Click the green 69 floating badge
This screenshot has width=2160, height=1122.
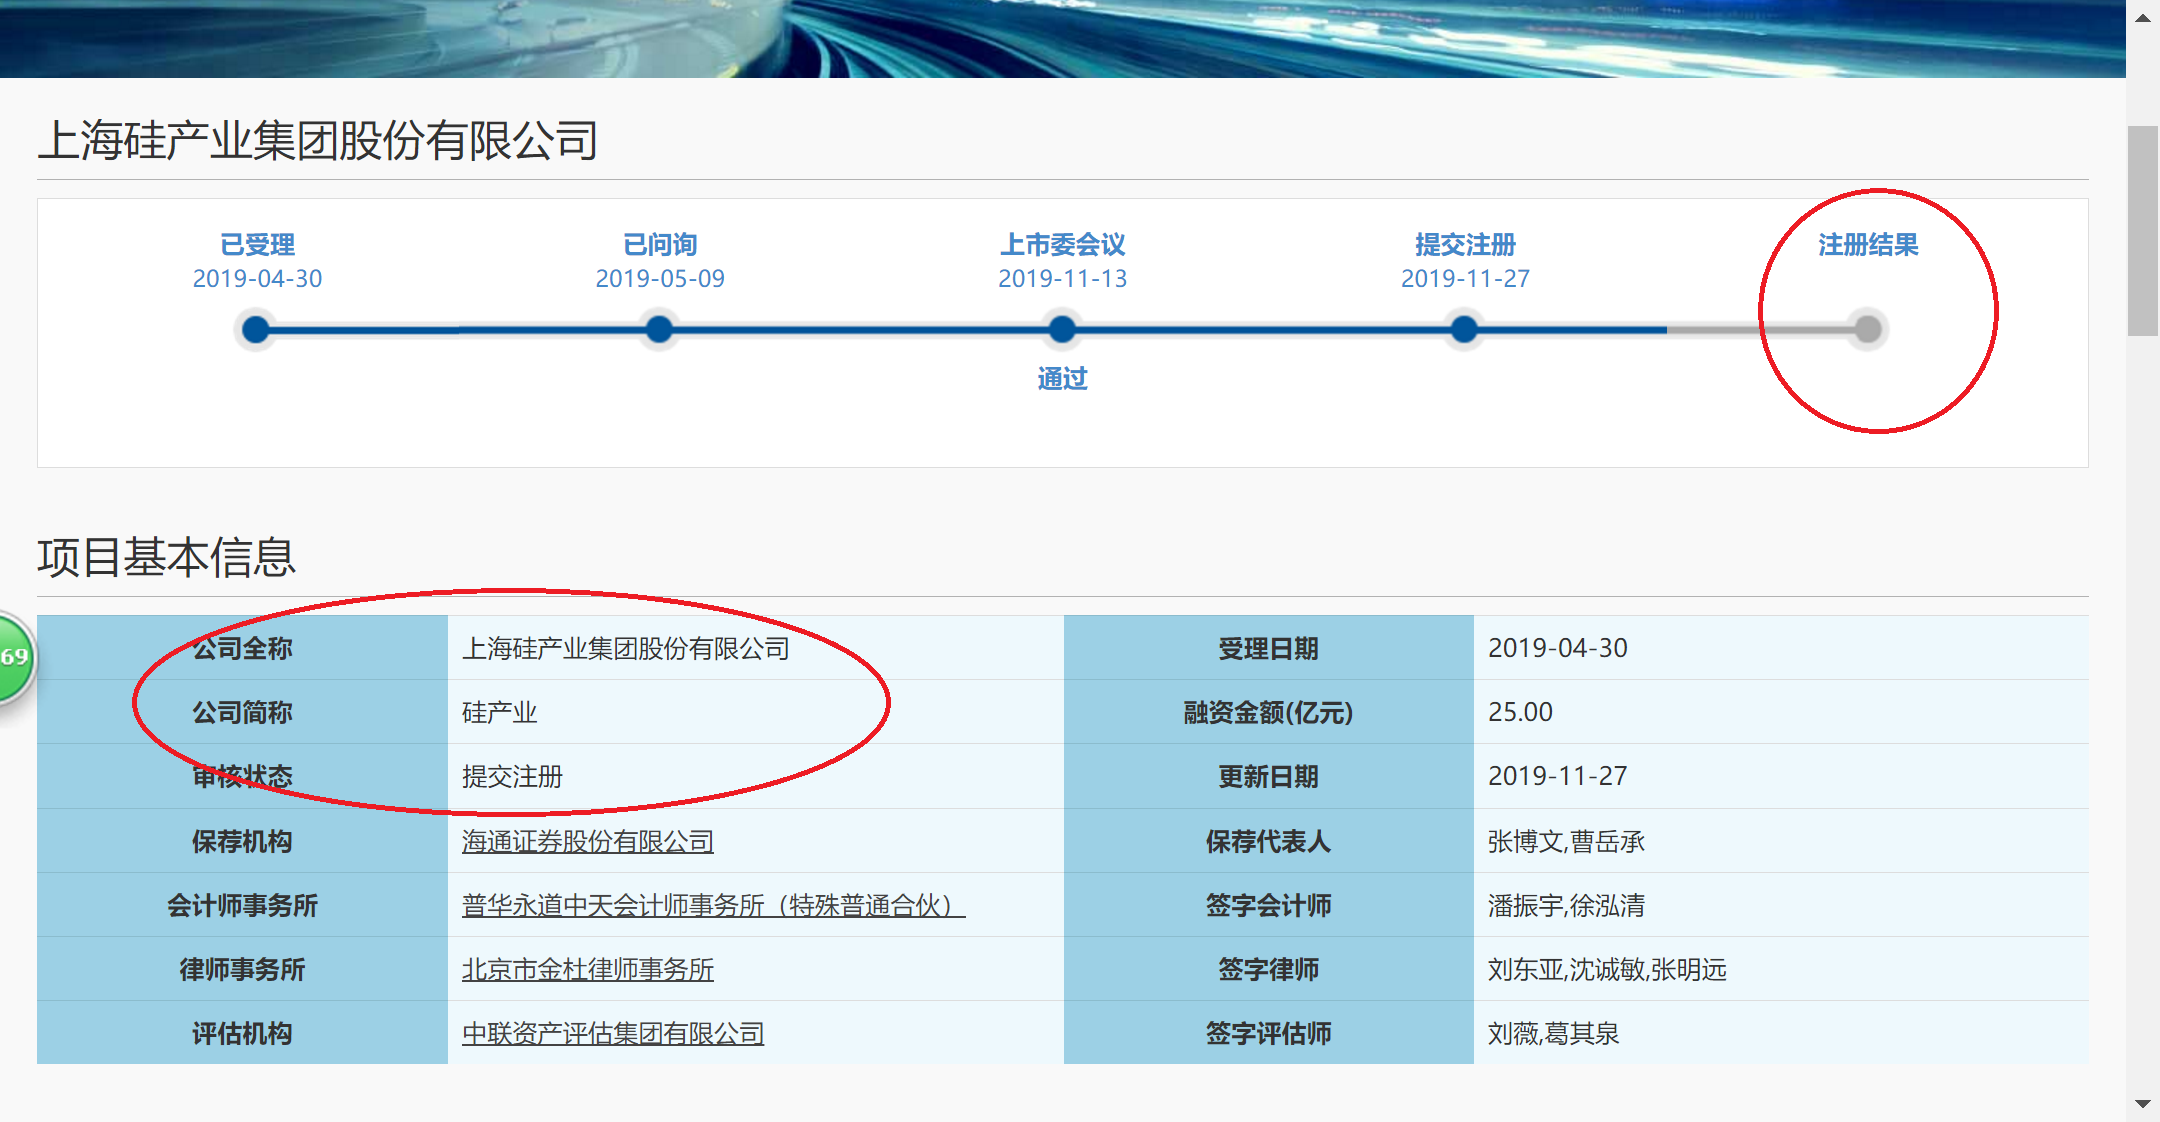[x=14, y=657]
